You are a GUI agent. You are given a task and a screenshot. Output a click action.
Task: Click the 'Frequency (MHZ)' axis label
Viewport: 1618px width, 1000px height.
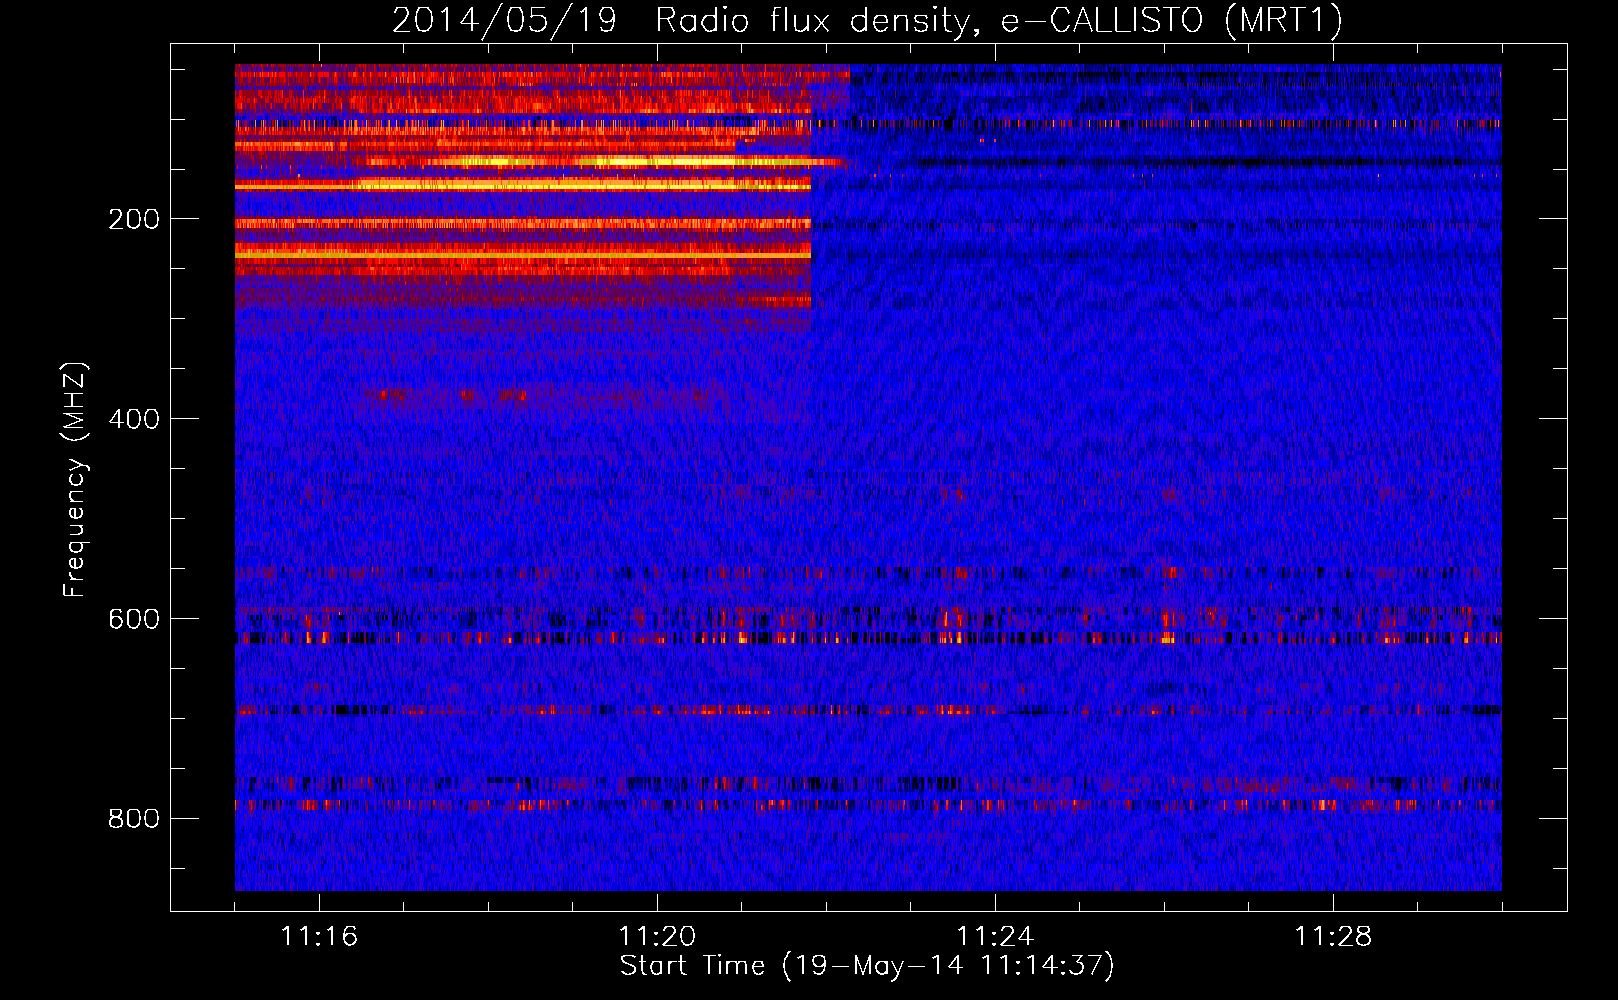click(x=75, y=480)
